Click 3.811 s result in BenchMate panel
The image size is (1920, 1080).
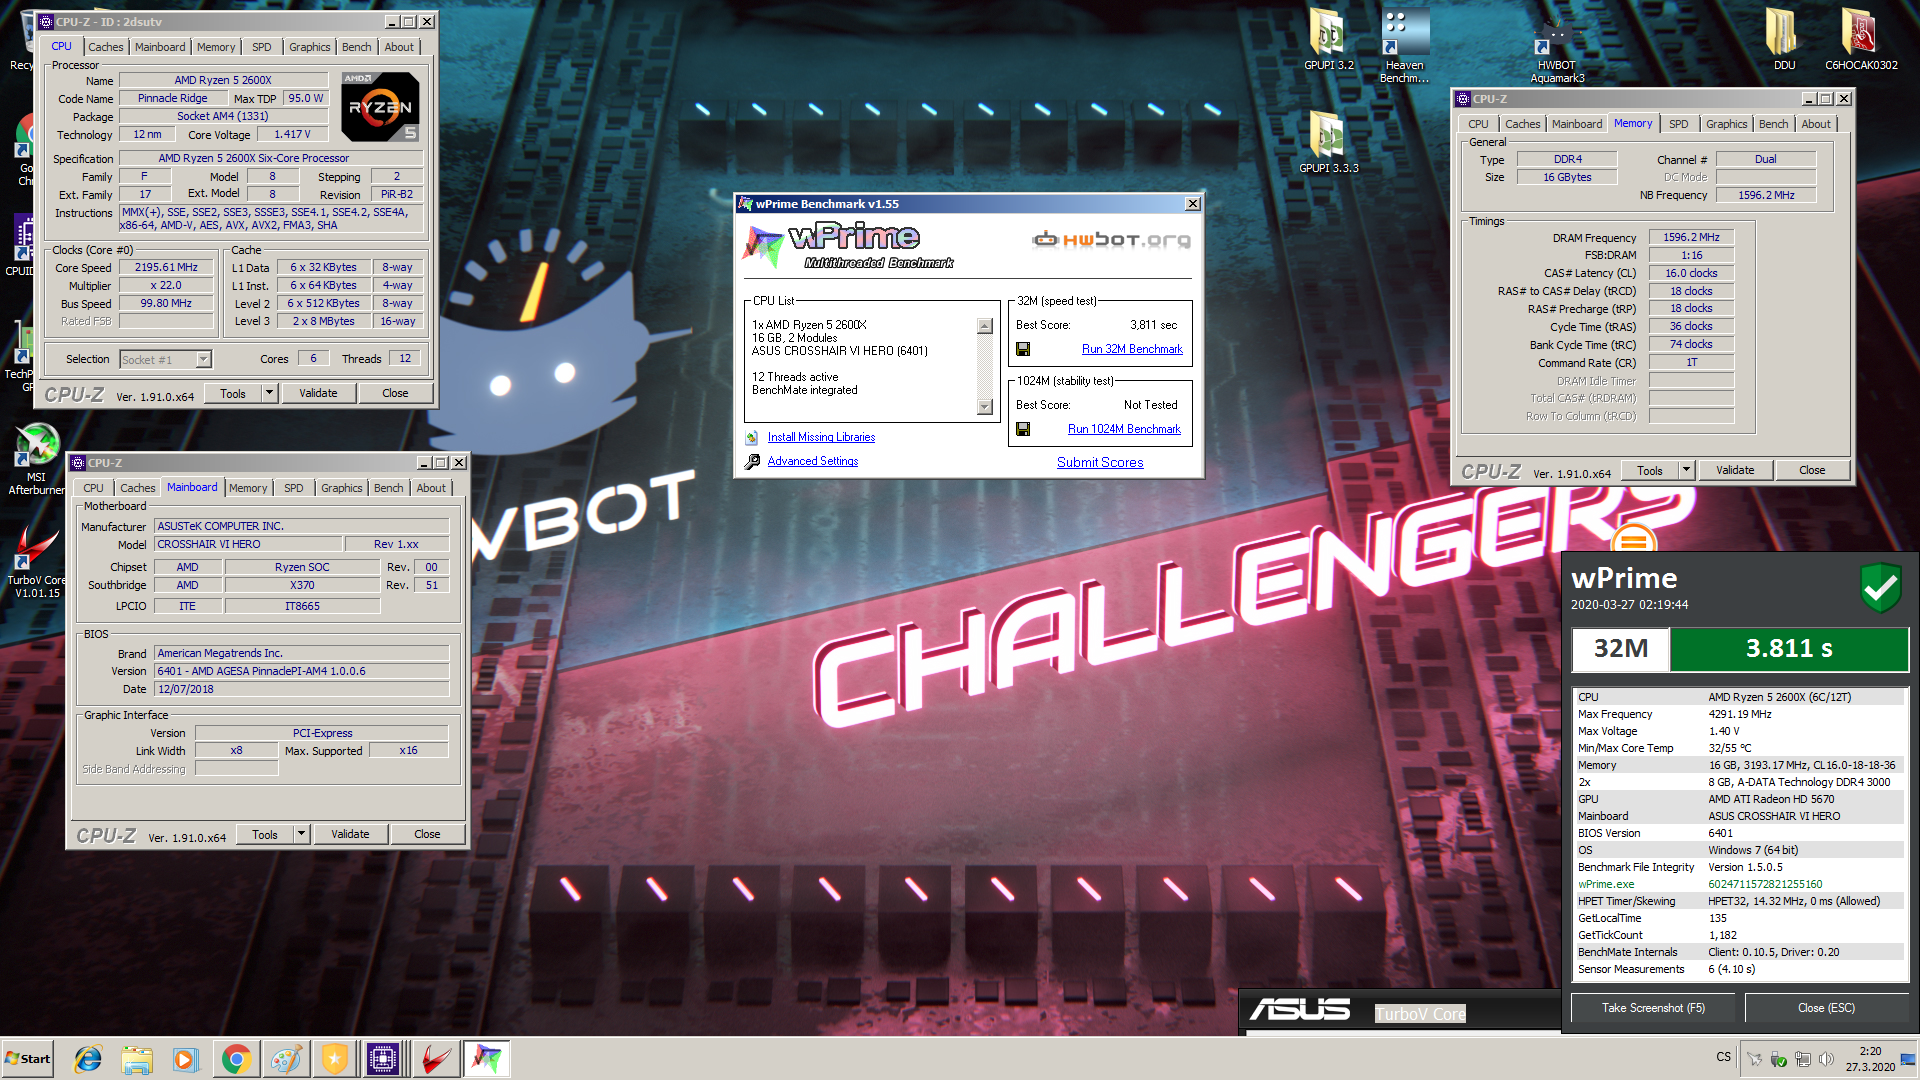1789,649
